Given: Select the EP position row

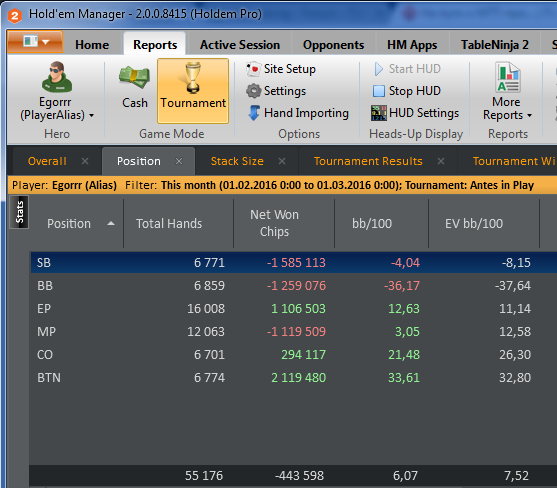Looking at the screenshot, I should 293,309.
